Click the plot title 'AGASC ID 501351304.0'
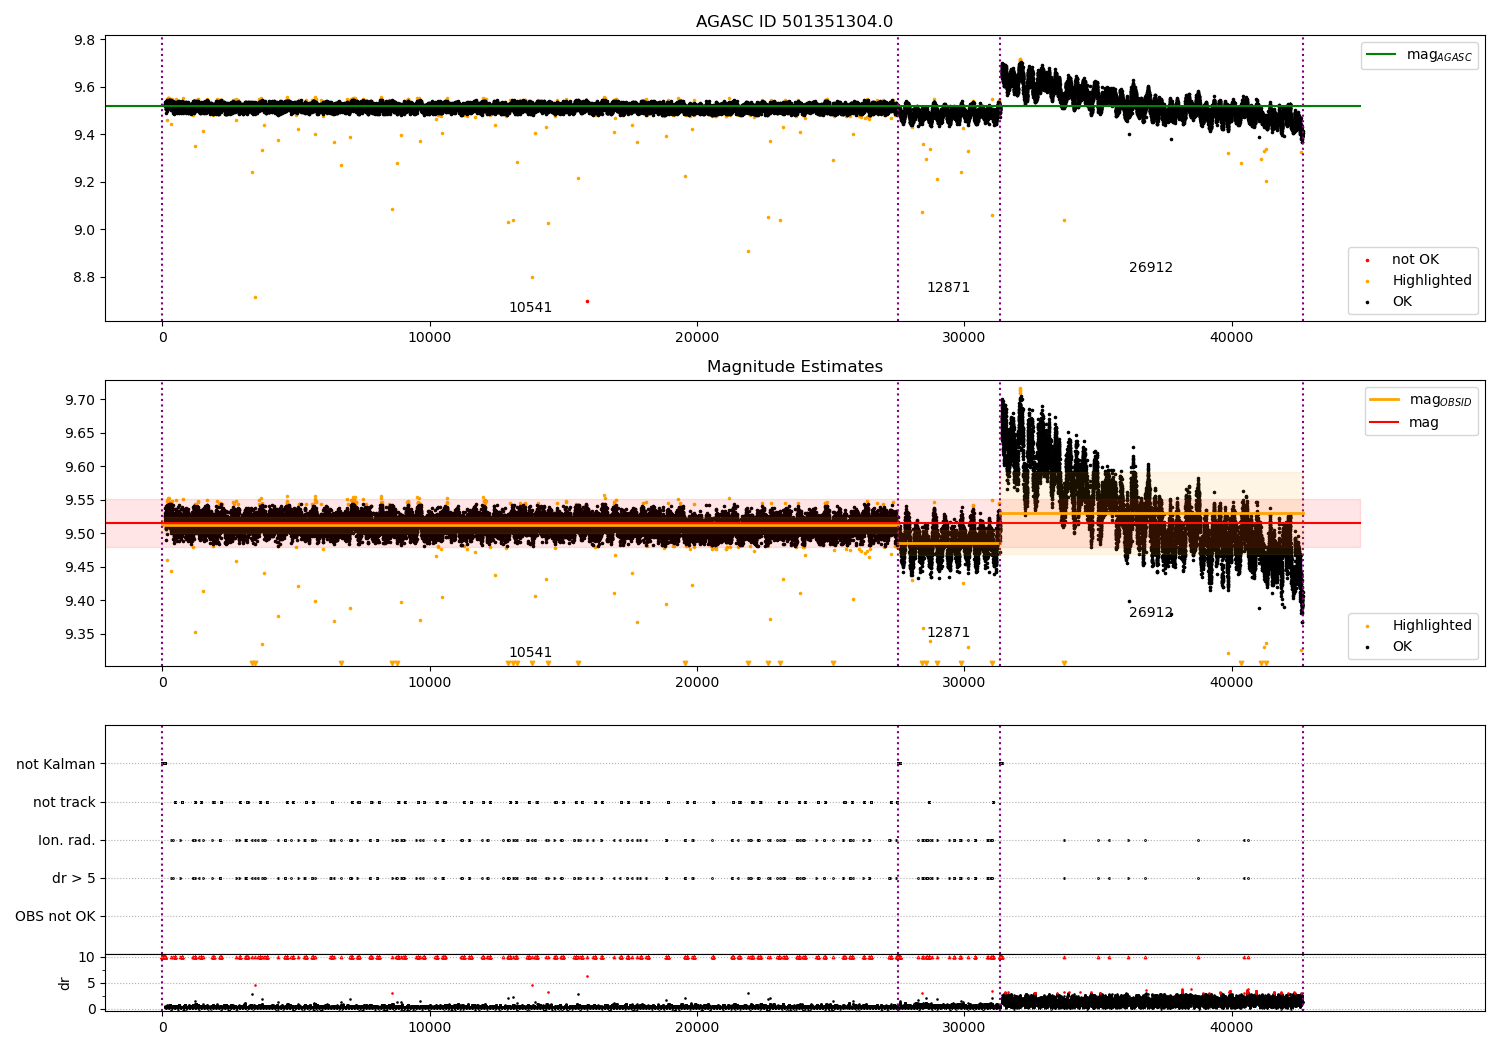 click(x=794, y=22)
